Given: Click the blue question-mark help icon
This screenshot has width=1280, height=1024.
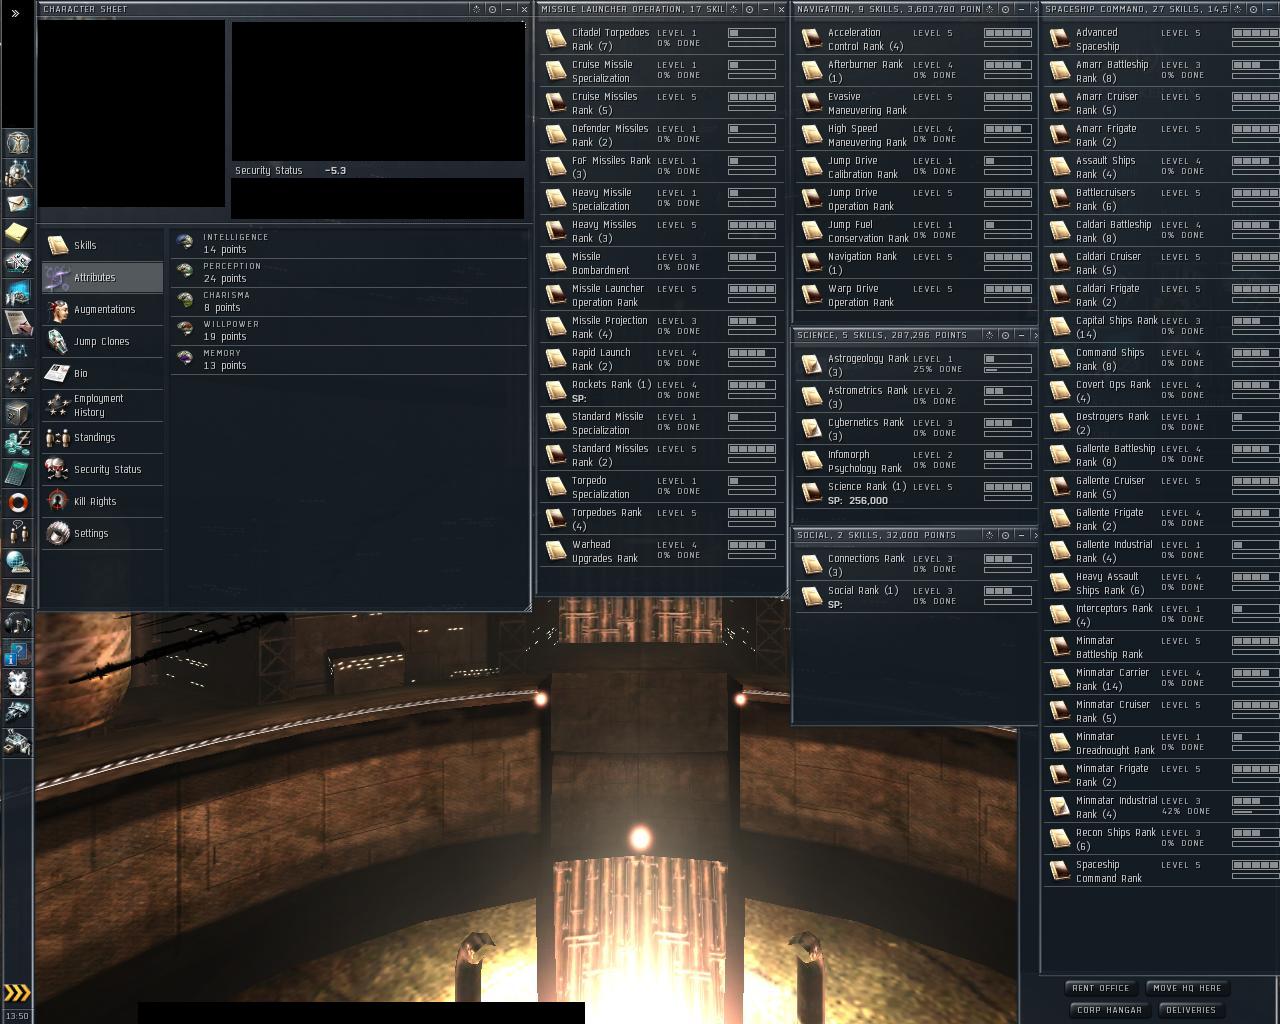Looking at the screenshot, I should click(17, 653).
